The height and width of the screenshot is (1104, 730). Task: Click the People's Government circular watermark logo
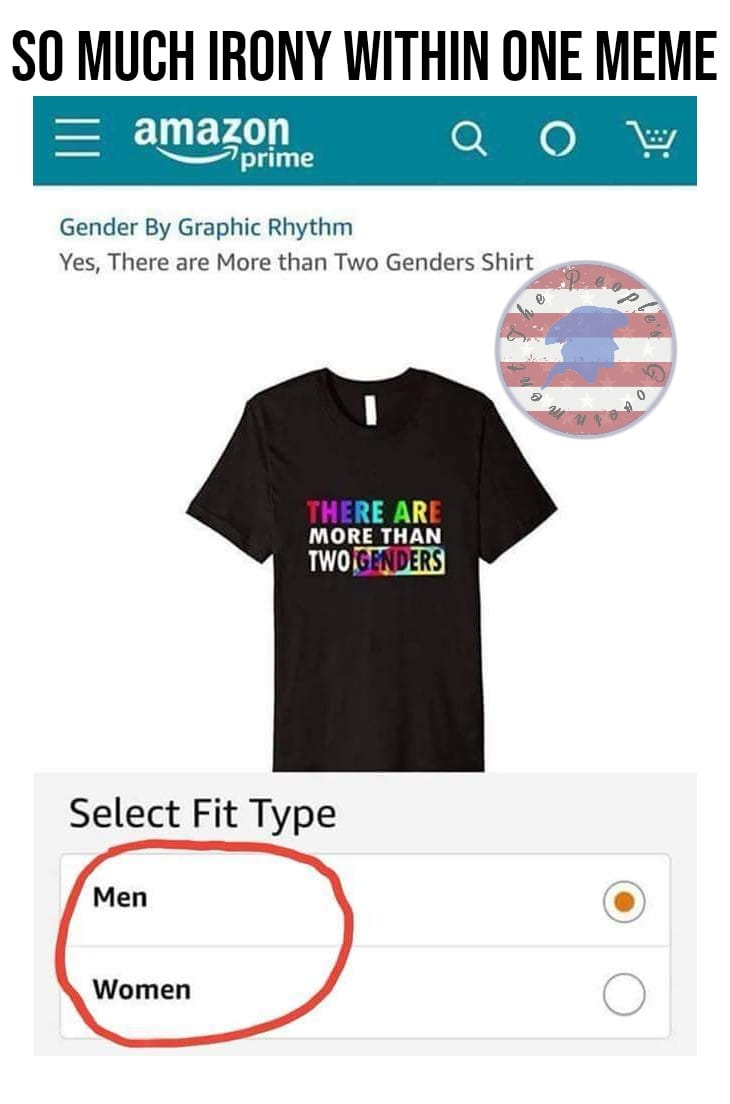pos(586,349)
